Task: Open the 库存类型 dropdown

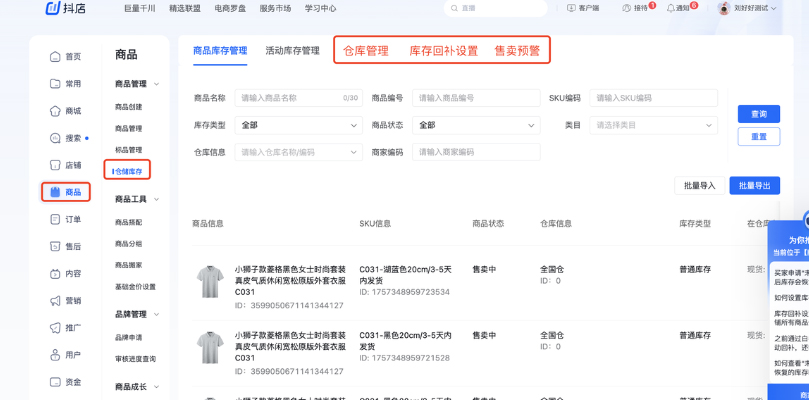Action: click(x=299, y=125)
